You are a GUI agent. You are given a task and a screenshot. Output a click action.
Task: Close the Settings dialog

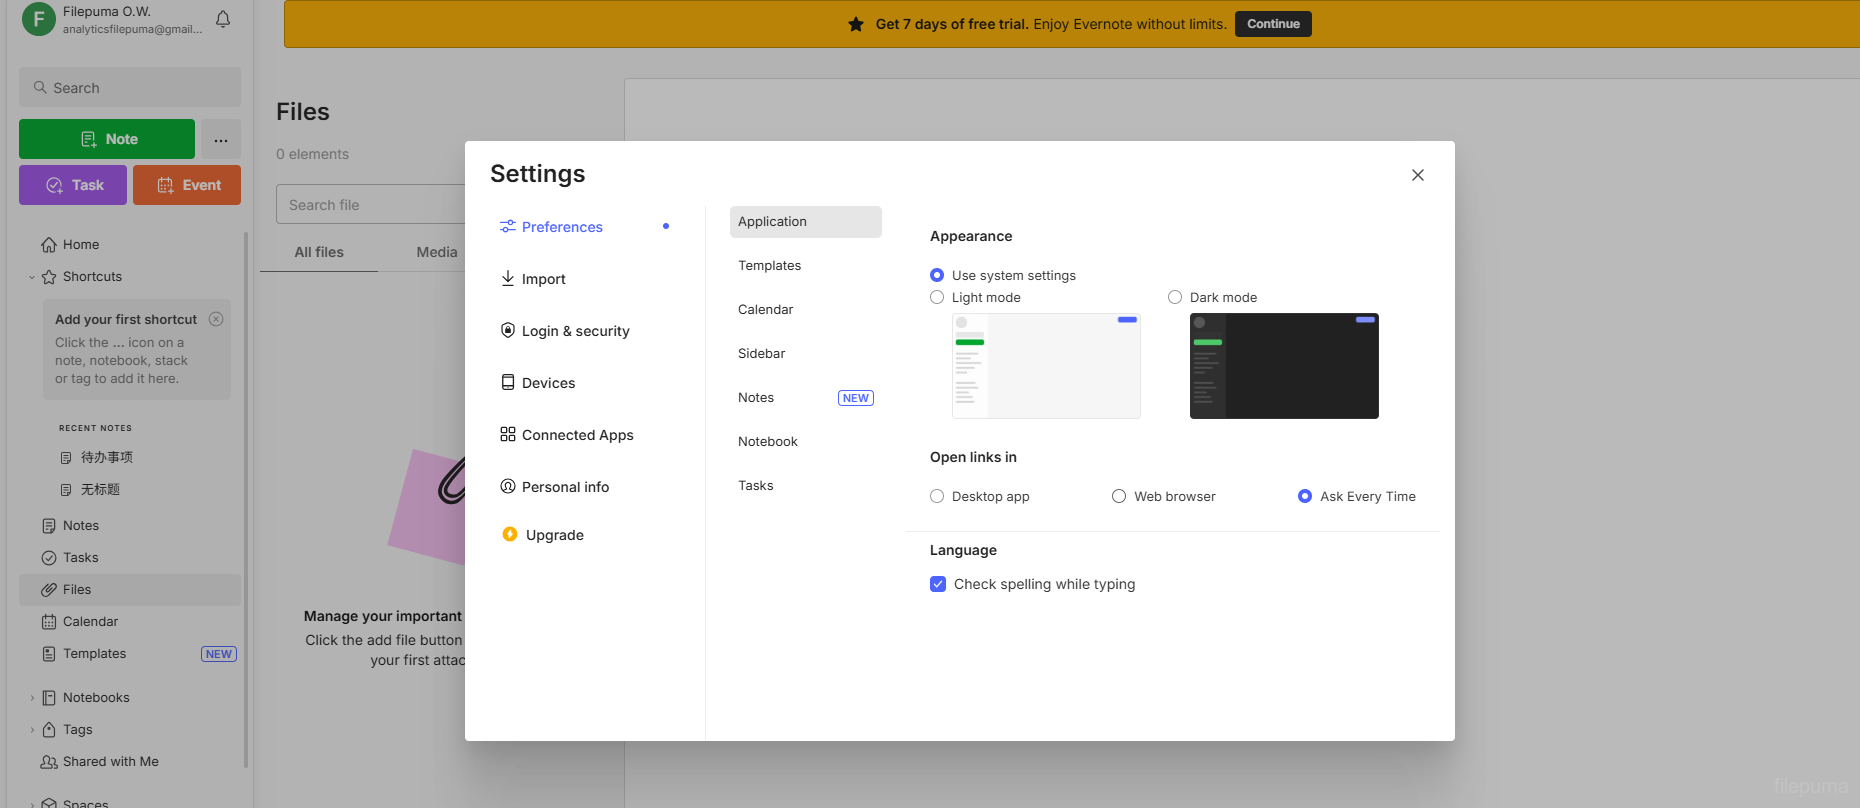[1418, 175]
